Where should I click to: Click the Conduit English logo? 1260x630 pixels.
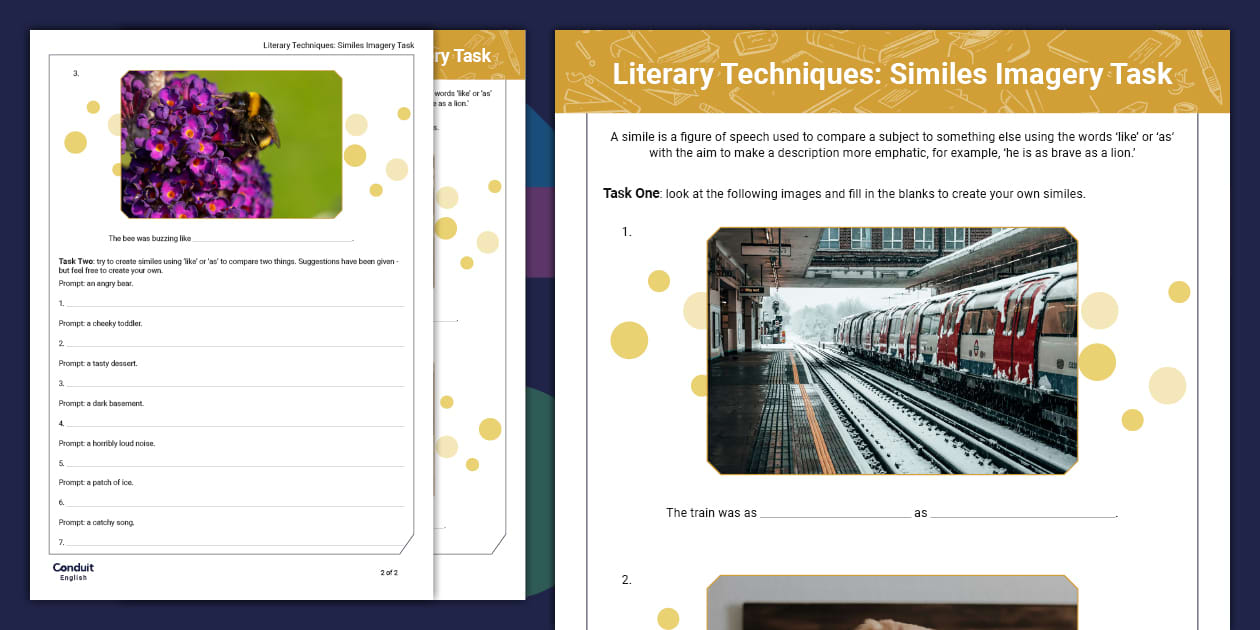click(x=73, y=568)
